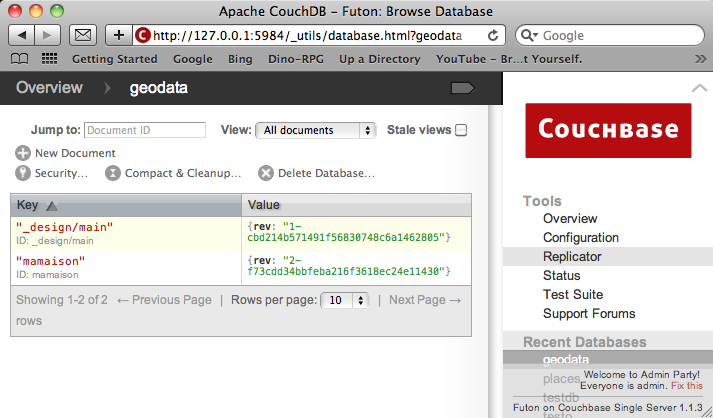Click the Delete Database X icon
This screenshot has height=418, width=713.
click(266, 173)
